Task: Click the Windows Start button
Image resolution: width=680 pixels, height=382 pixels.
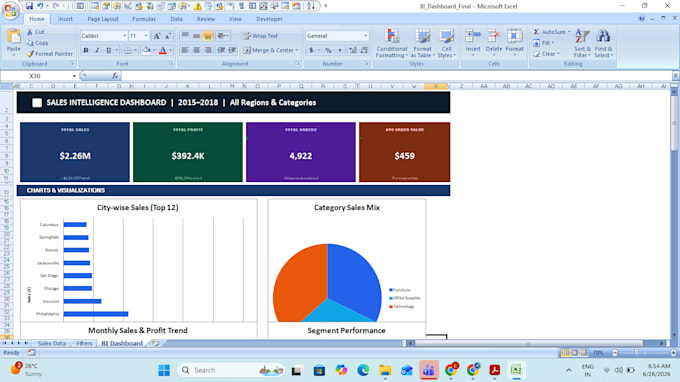Action: click(x=164, y=370)
